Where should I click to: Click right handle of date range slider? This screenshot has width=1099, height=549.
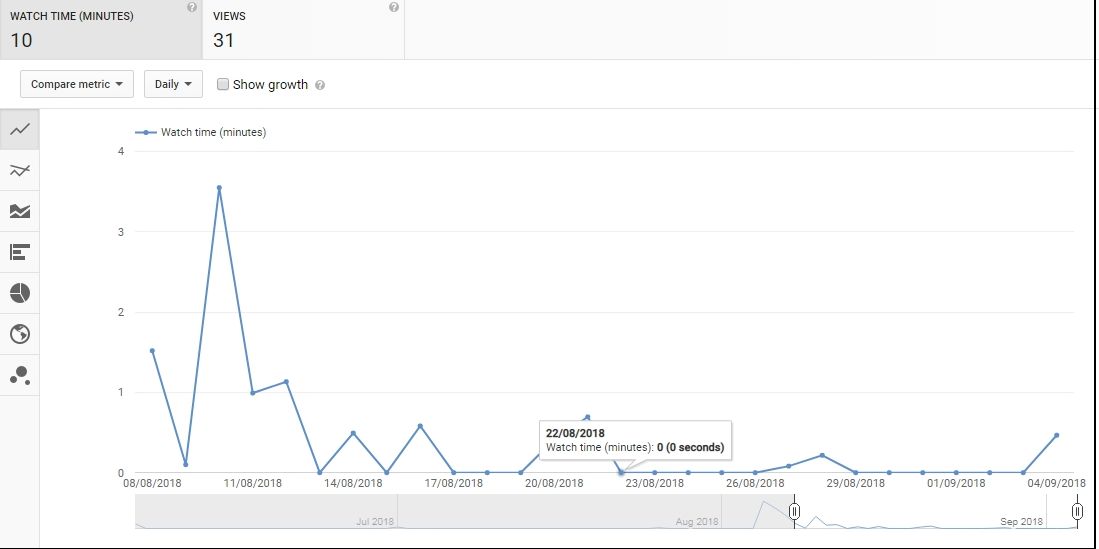[x=1078, y=512]
